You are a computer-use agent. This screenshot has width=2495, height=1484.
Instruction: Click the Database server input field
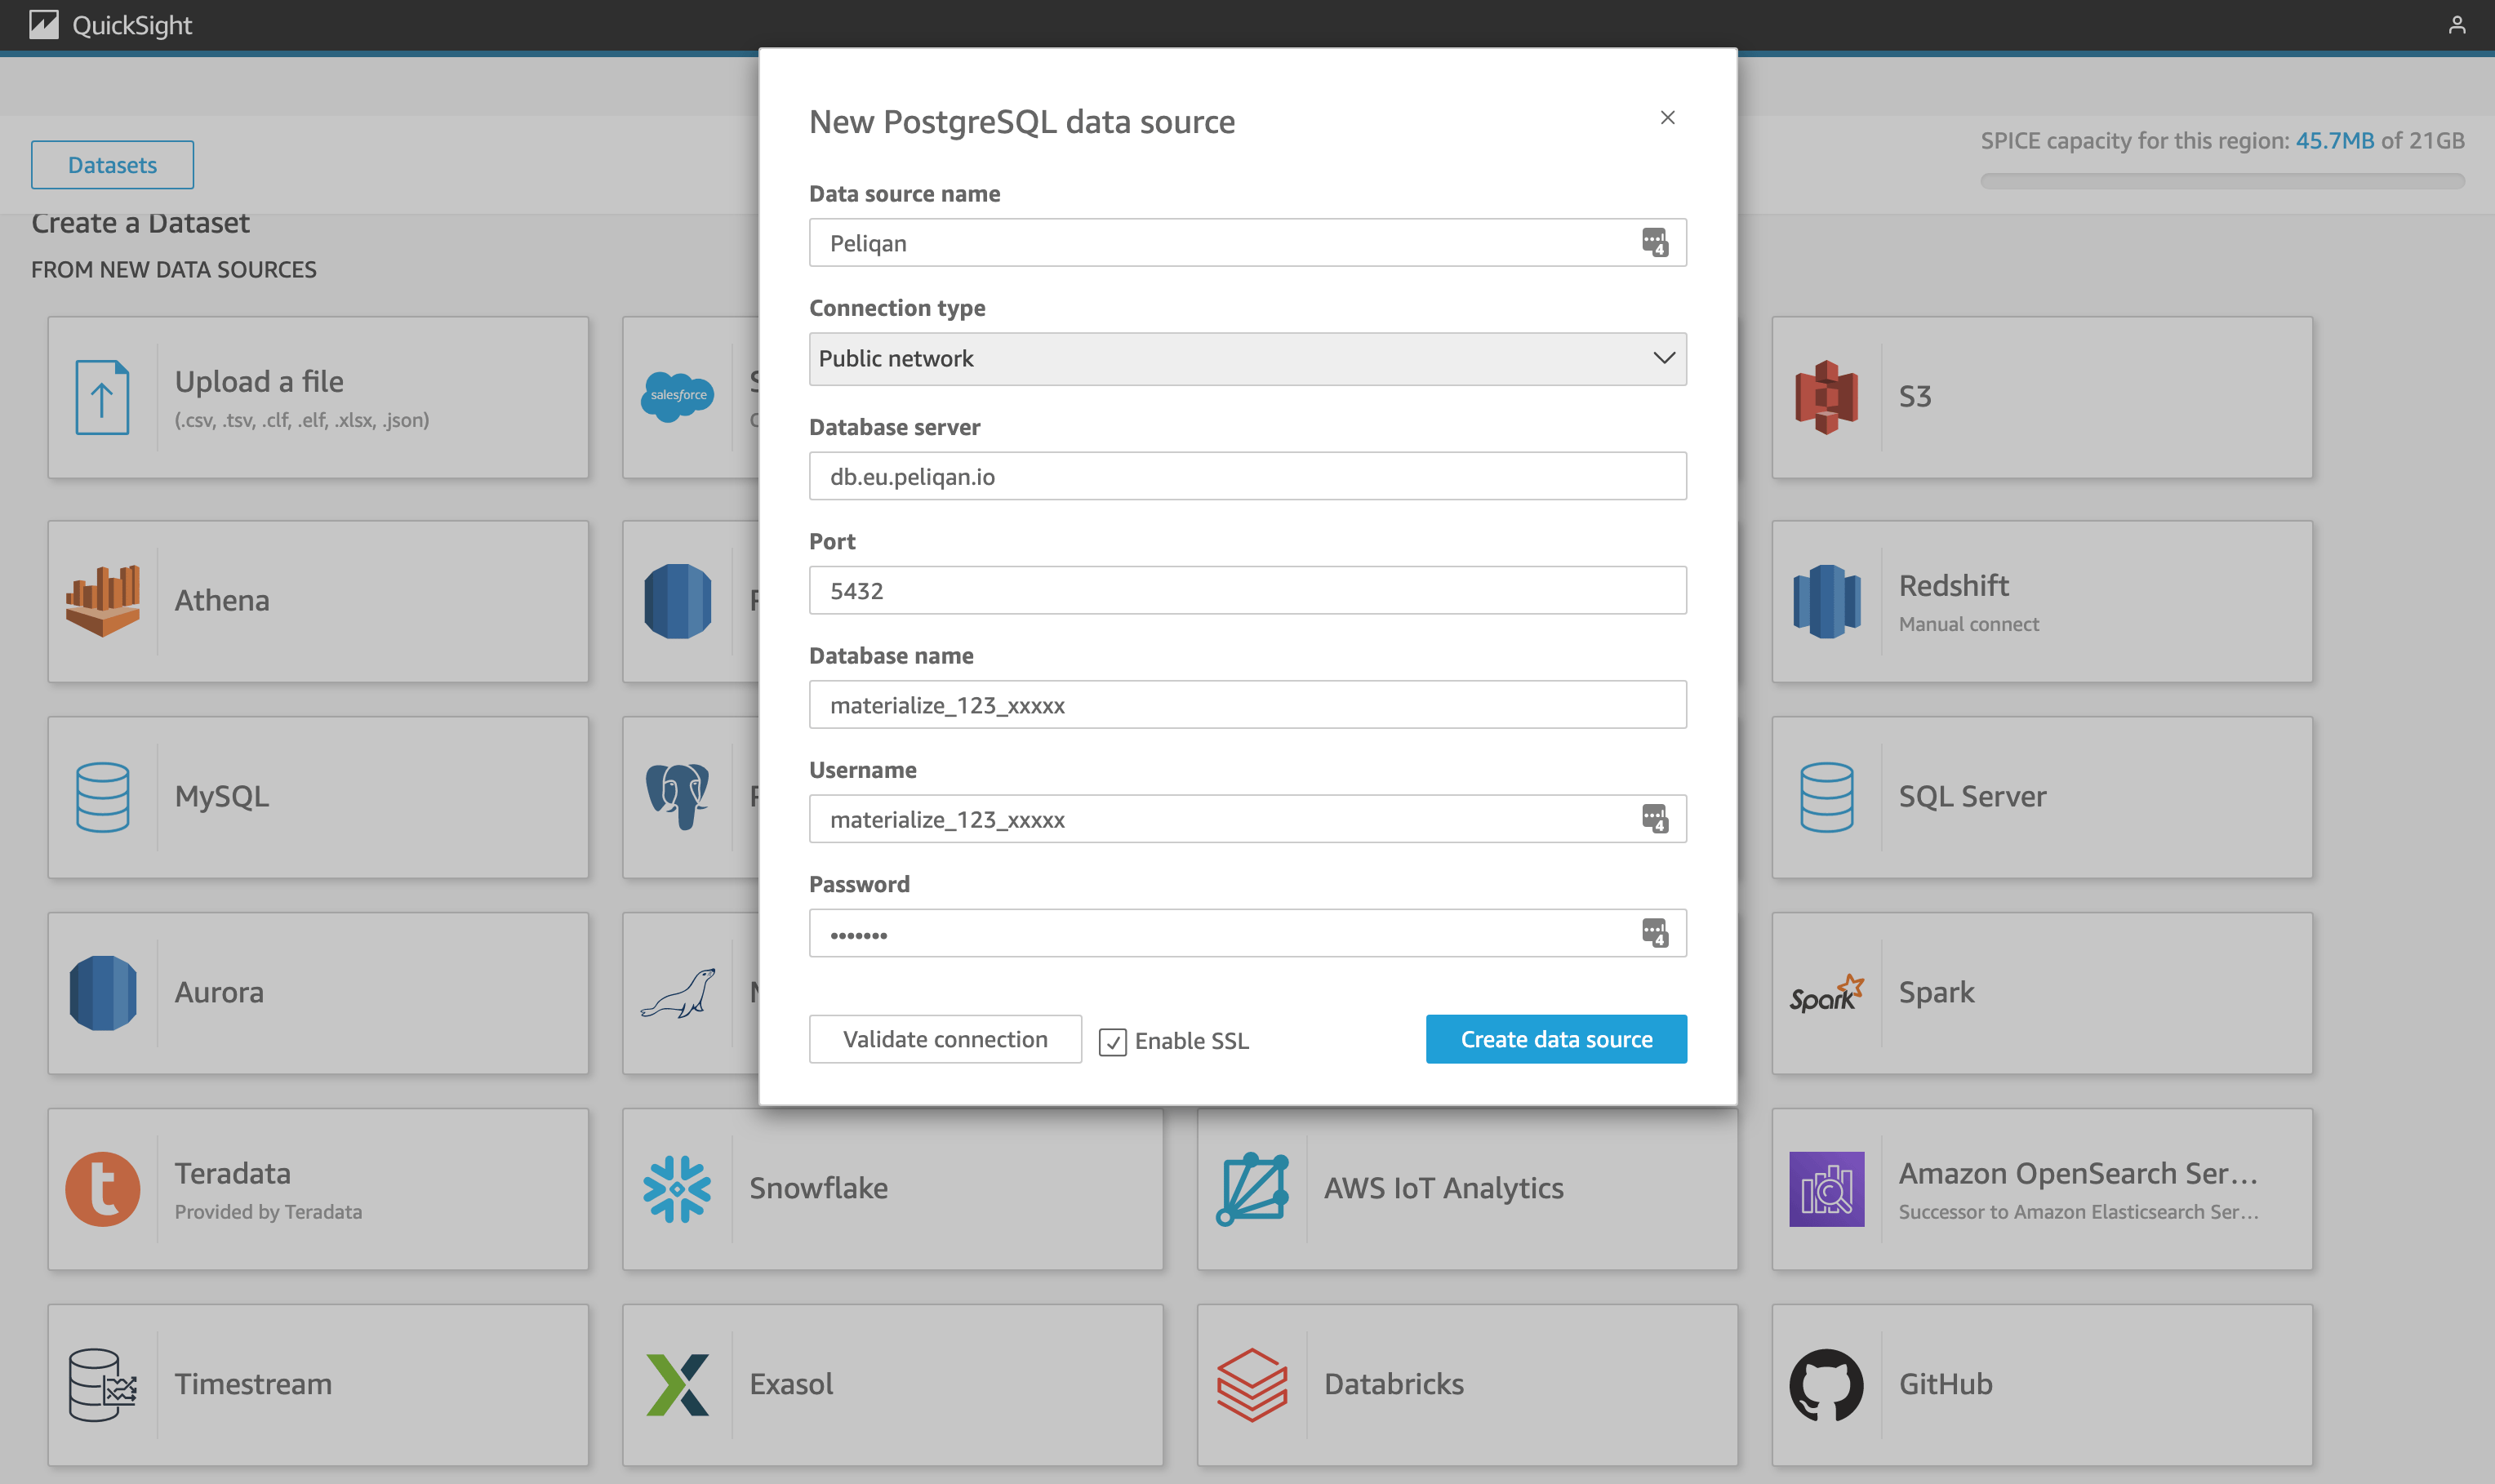[x=1247, y=476]
